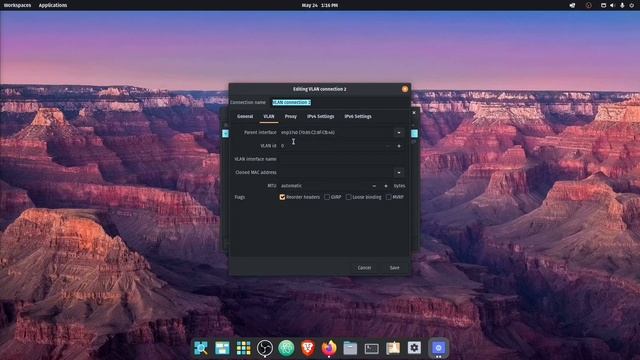Select the VLAN tab
The height and width of the screenshot is (360, 640).
click(x=269, y=116)
